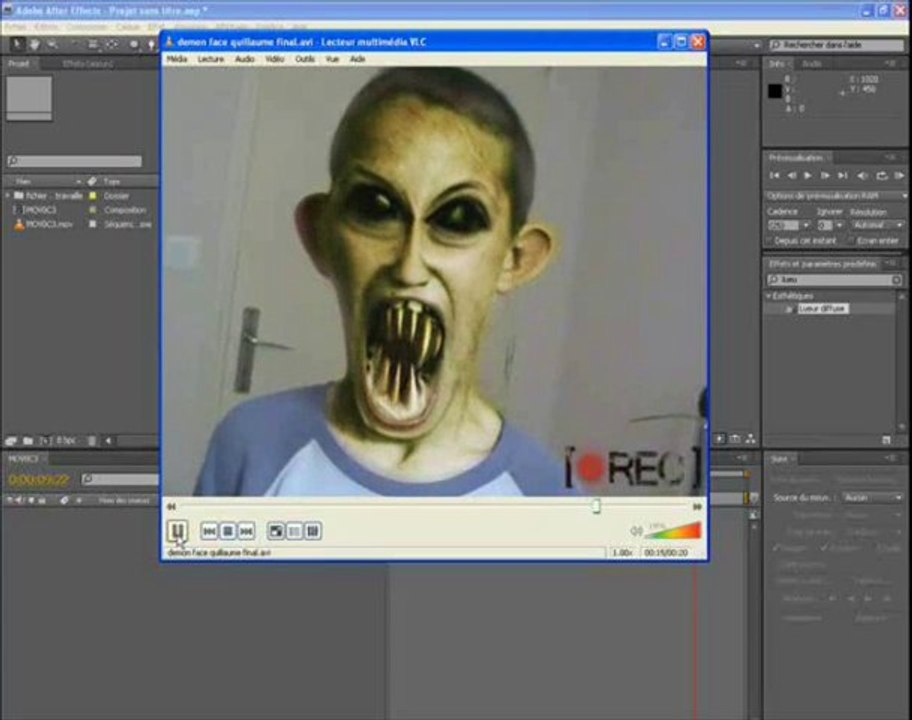Collapse the Esthétiques effects category

769,296
